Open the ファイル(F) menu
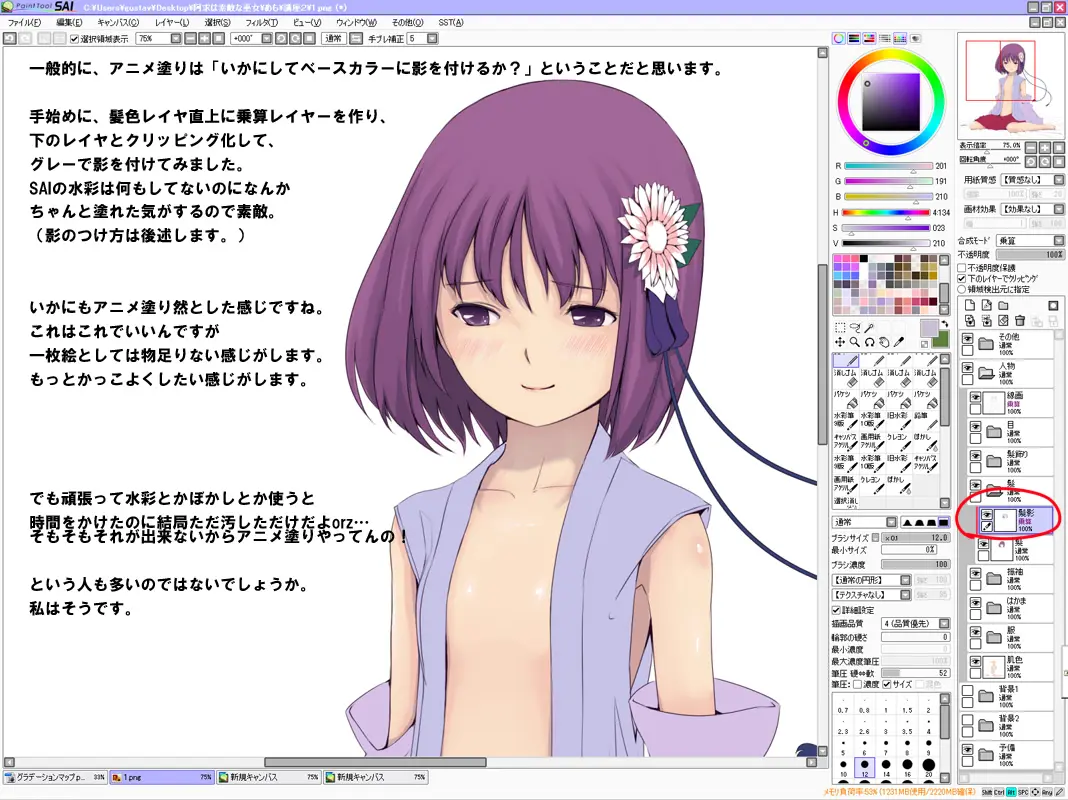Screen dimensions: 1068x800 tap(25, 22)
